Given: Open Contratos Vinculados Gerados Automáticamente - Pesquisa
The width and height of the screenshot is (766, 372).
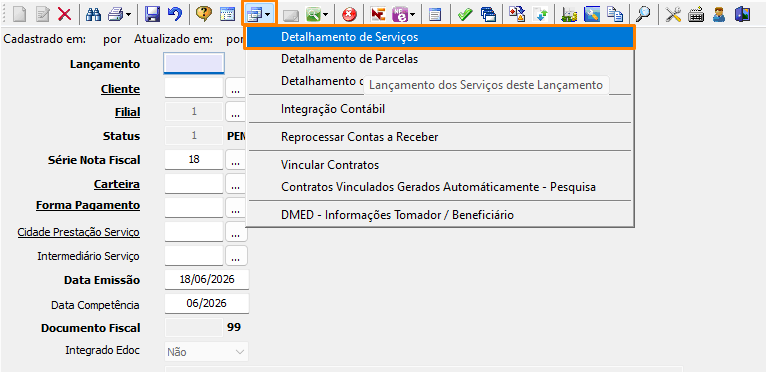Looking at the screenshot, I should [x=440, y=187].
